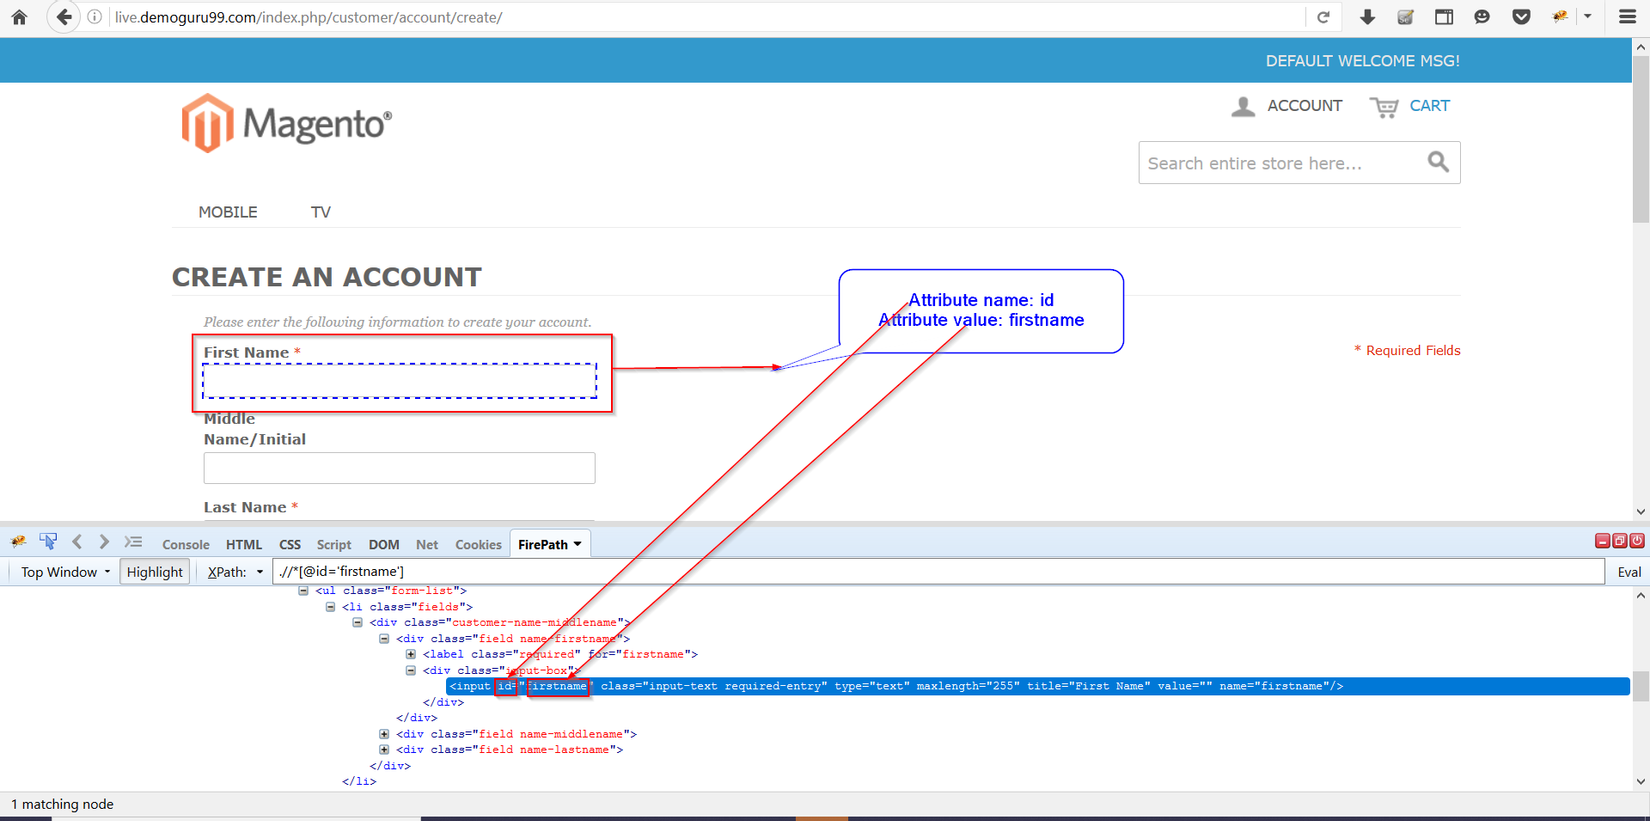Click the First Name input field
Image resolution: width=1650 pixels, height=821 pixels.
[400, 381]
